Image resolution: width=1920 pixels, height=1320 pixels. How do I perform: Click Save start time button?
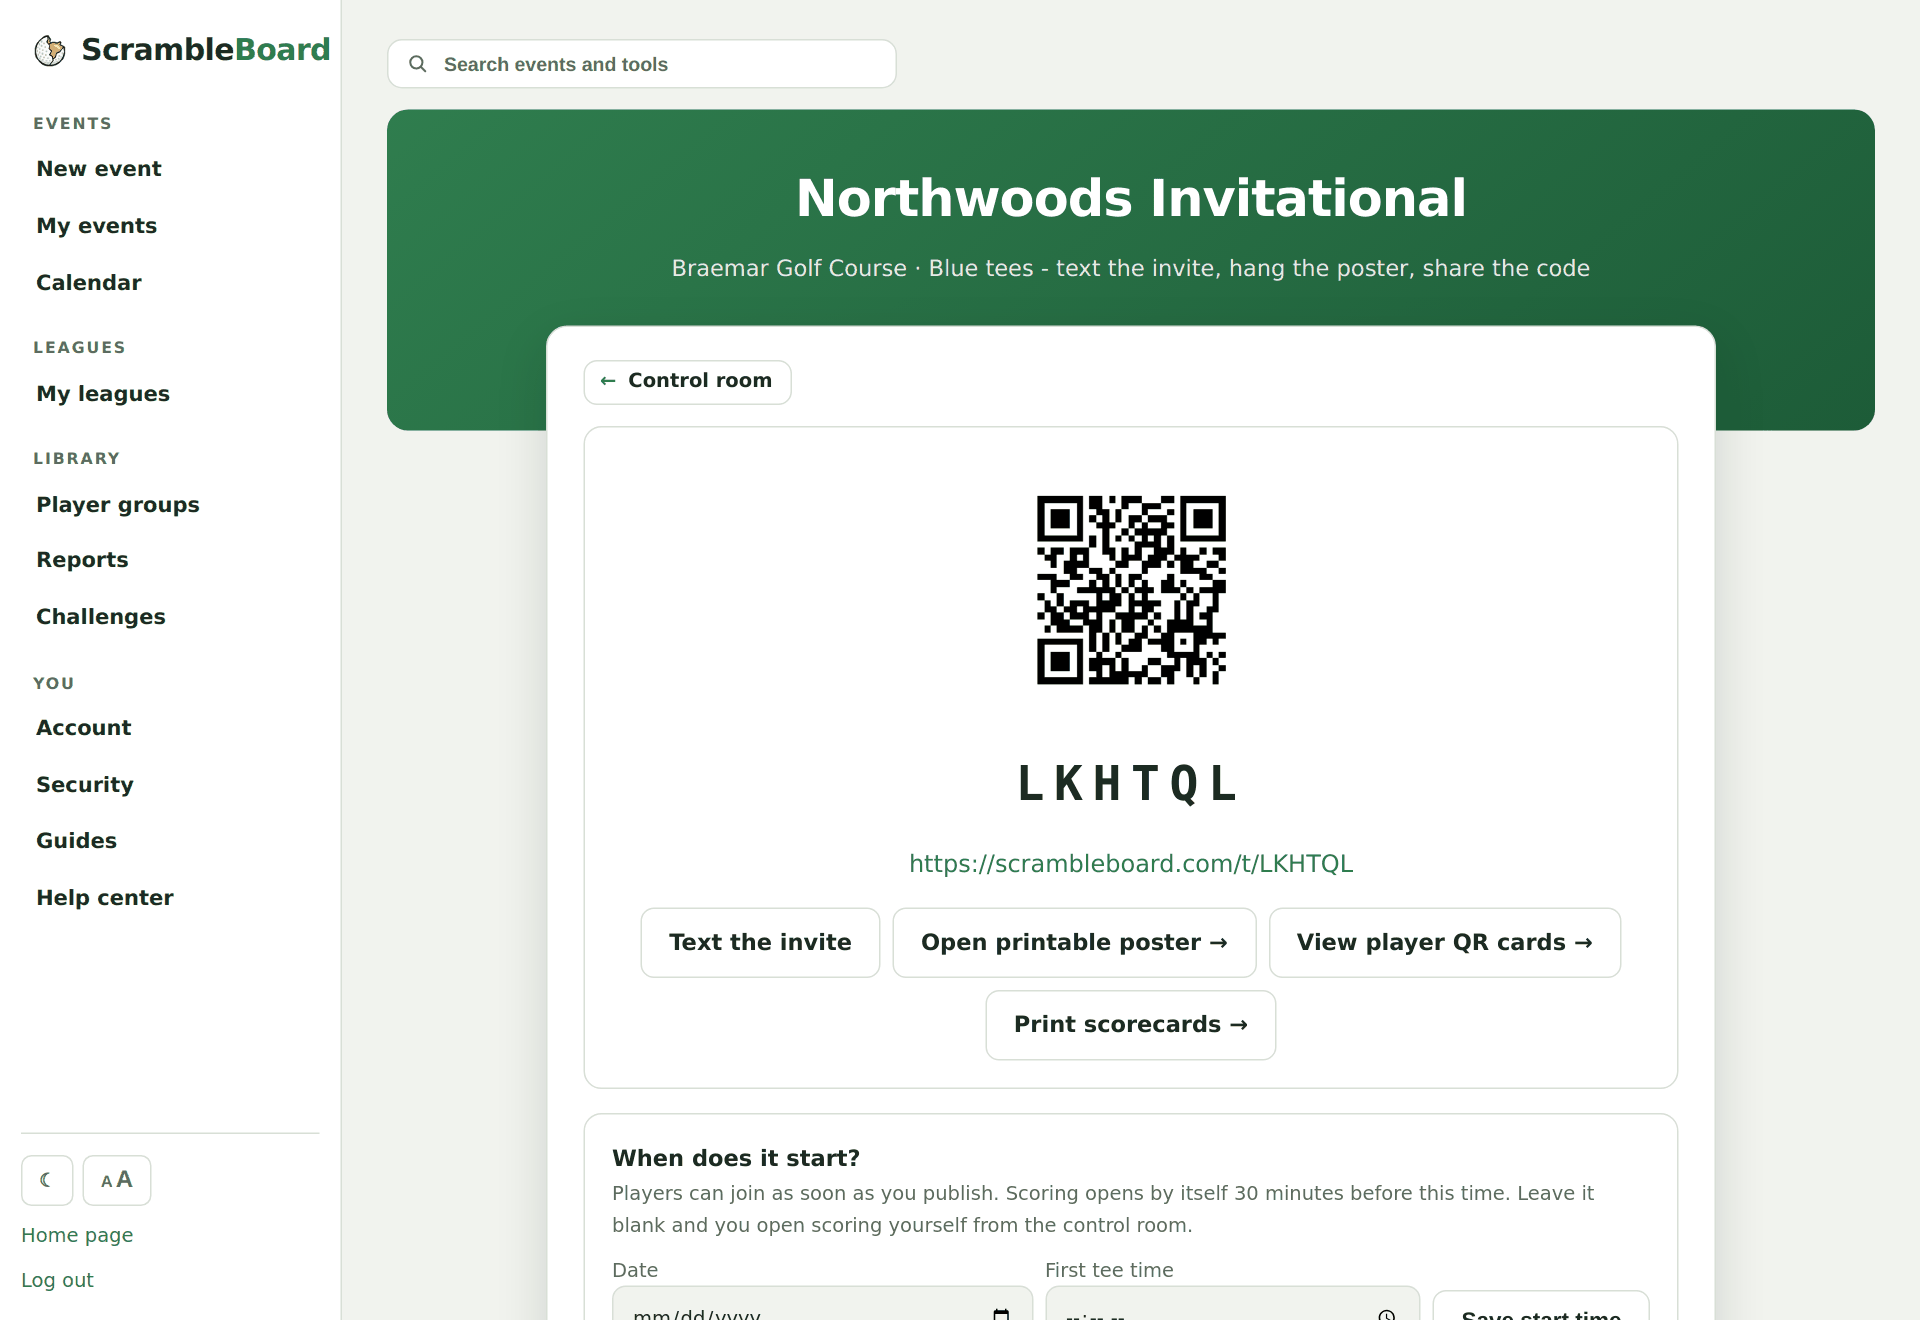click(x=1541, y=1306)
